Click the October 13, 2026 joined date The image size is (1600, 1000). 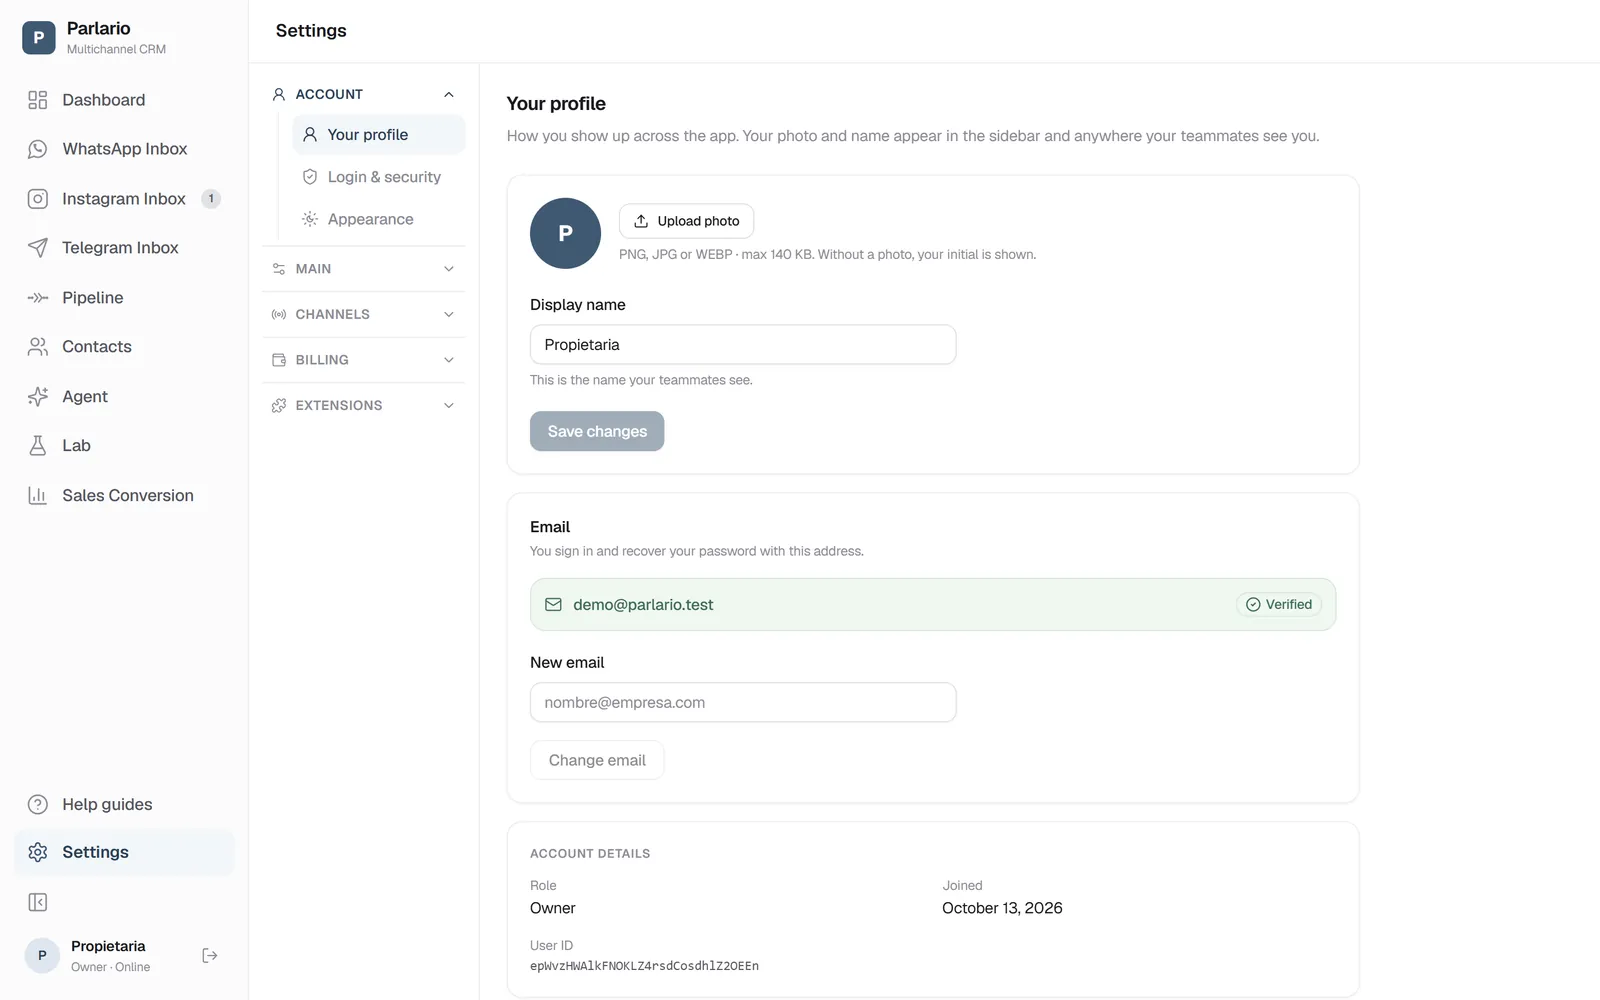point(1002,908)
